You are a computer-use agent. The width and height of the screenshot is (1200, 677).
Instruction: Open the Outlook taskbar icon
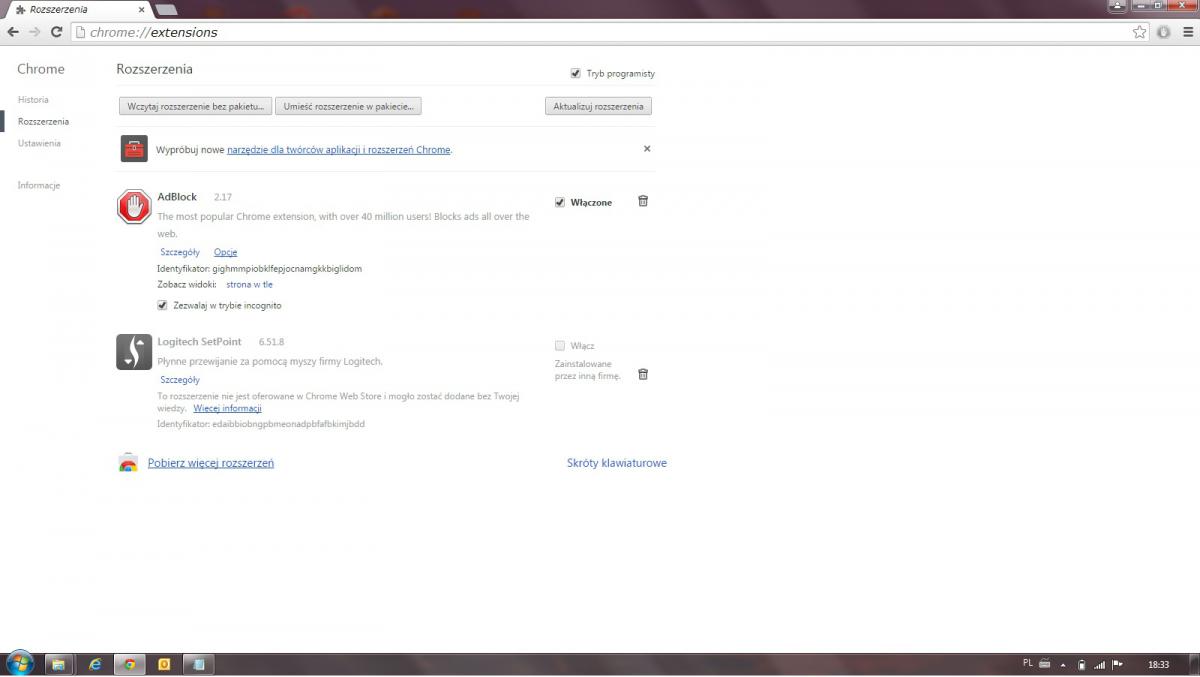point(164,664)
